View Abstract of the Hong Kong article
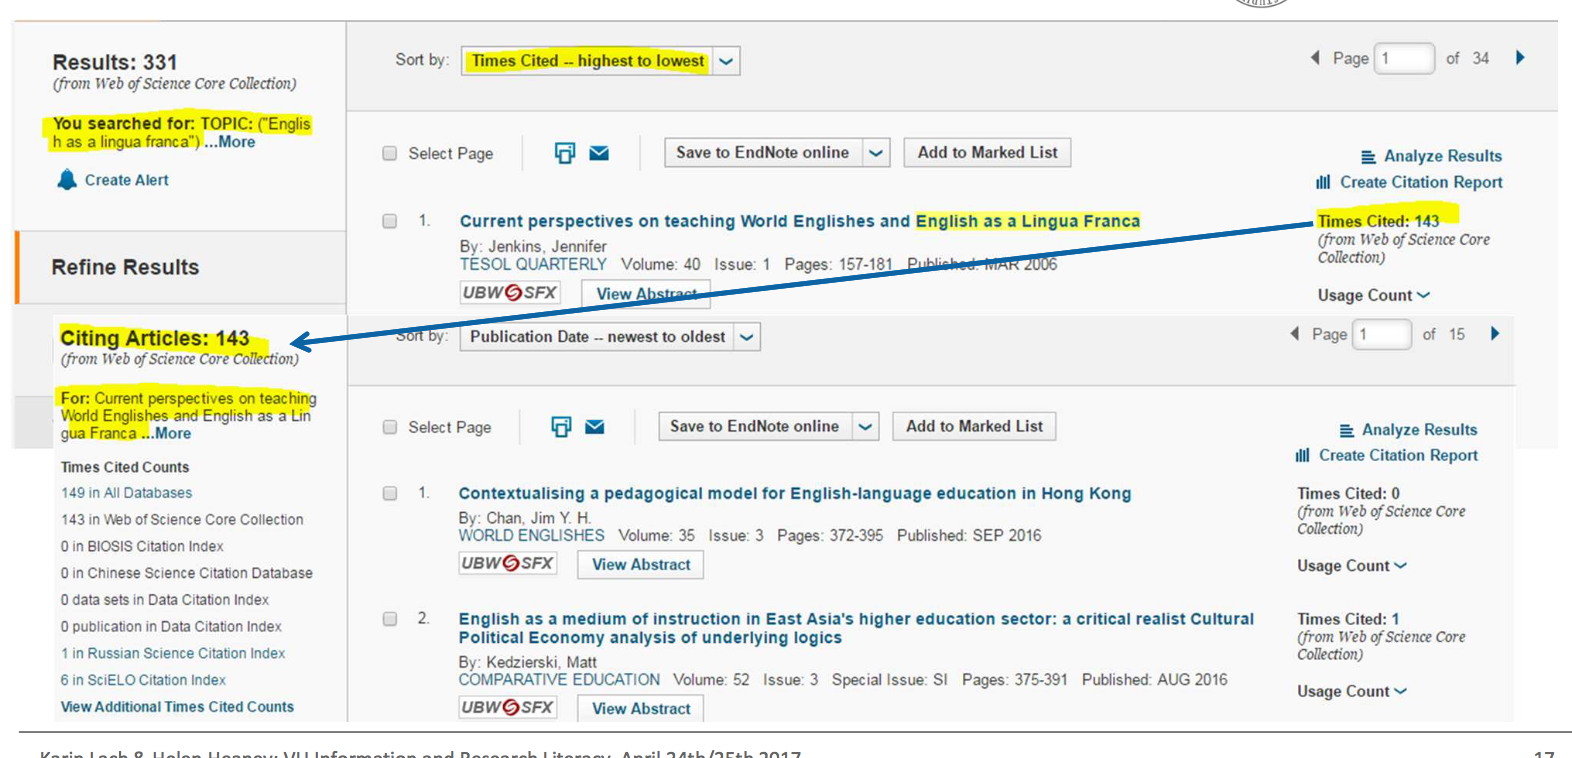The height and width of the screenshot is (758, 1572). point(641,565)
